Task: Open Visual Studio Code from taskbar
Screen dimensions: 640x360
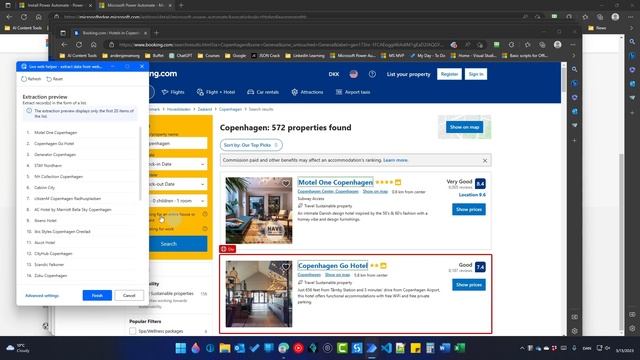Action: coord(386,348)
